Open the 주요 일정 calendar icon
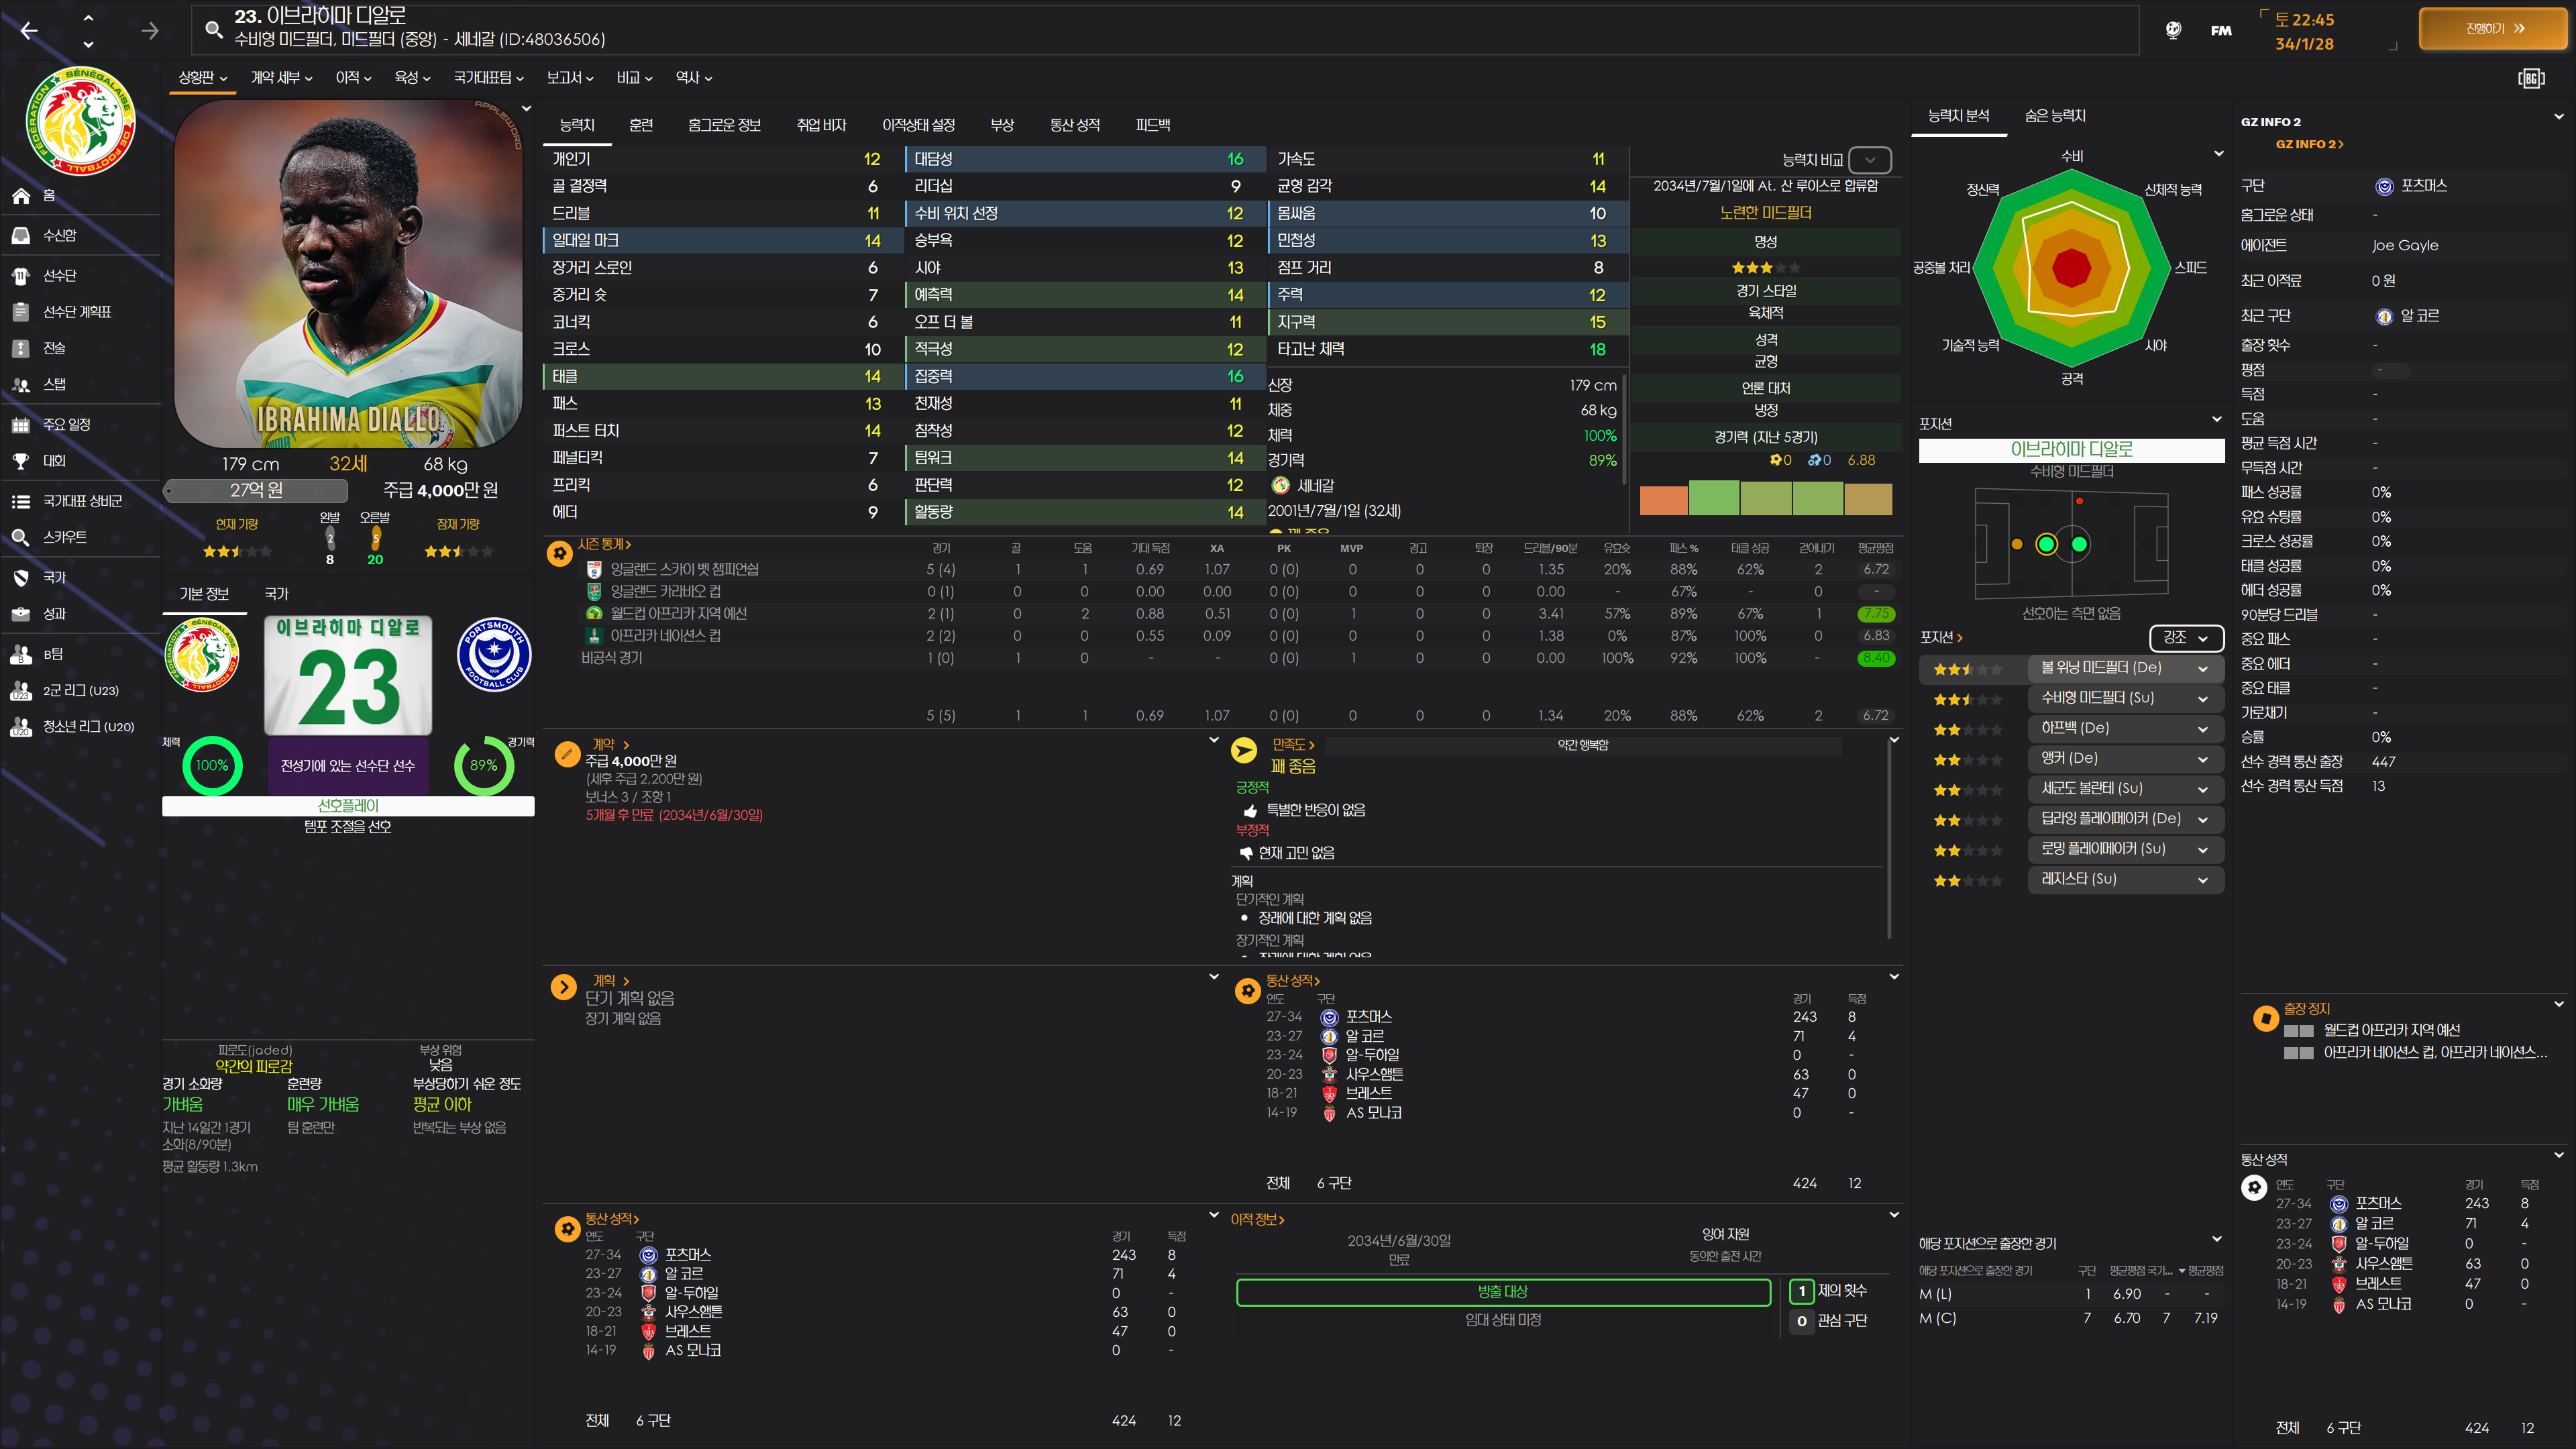Image resolution: width=2576 pixels, height=1449 pixels. pos(21,425)
